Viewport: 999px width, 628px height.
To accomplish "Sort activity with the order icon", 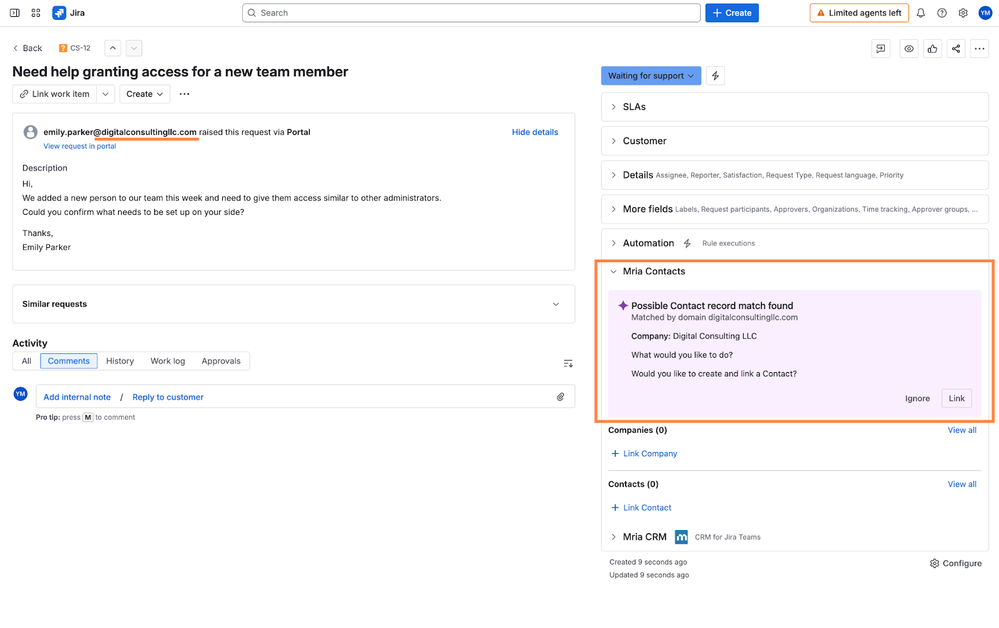I will coord(568,363).
